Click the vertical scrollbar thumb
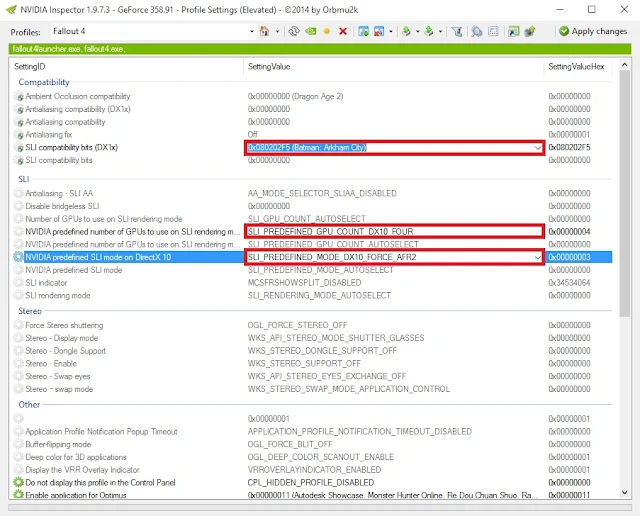The image size is (640, 516). pyautogui.click(x=624, y=194)
